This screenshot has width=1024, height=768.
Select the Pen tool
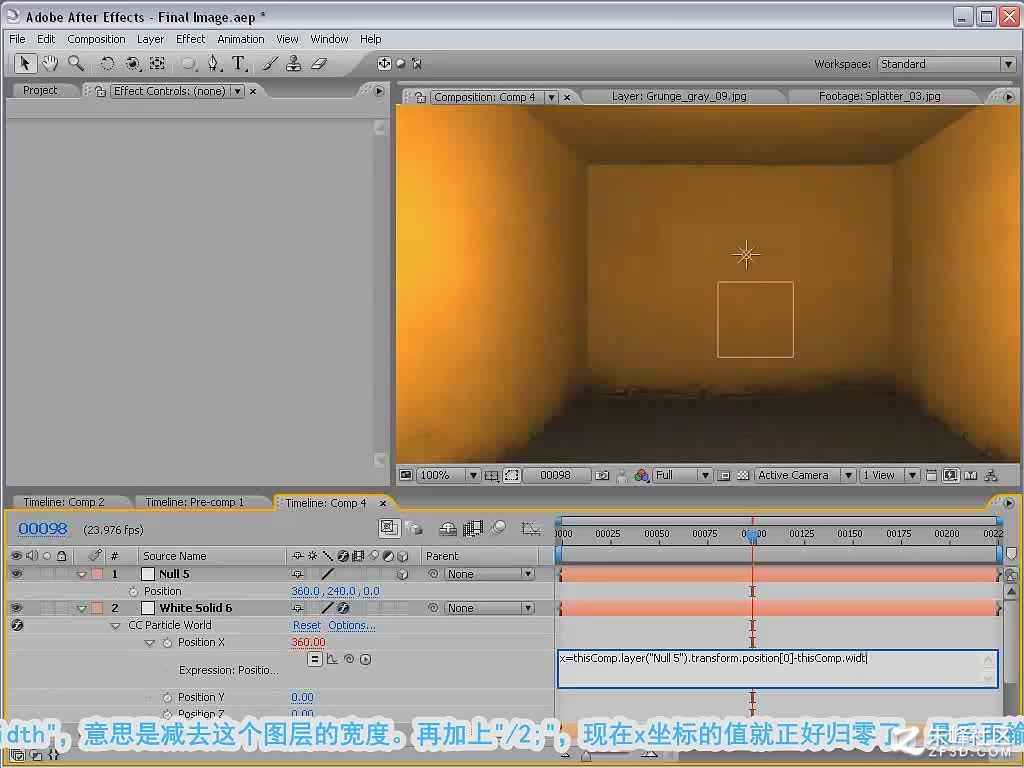213,63
